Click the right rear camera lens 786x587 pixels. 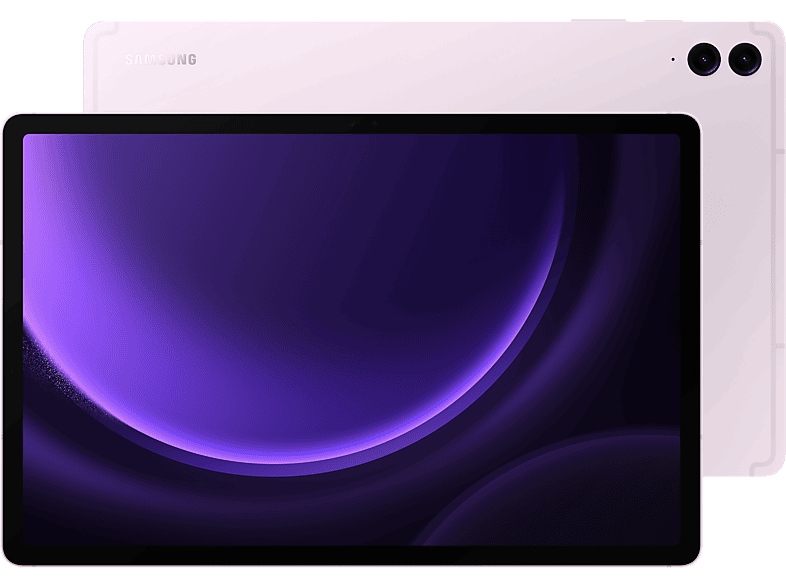[745, 59]
